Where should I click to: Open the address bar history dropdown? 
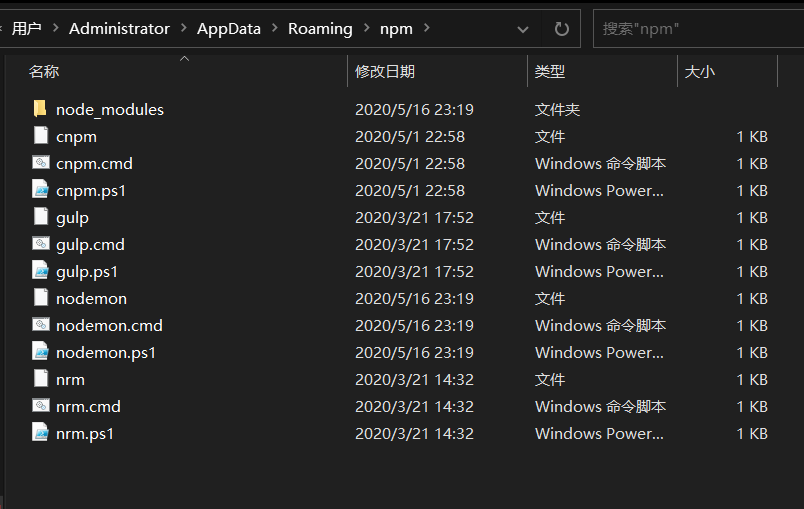coord(522,29)
